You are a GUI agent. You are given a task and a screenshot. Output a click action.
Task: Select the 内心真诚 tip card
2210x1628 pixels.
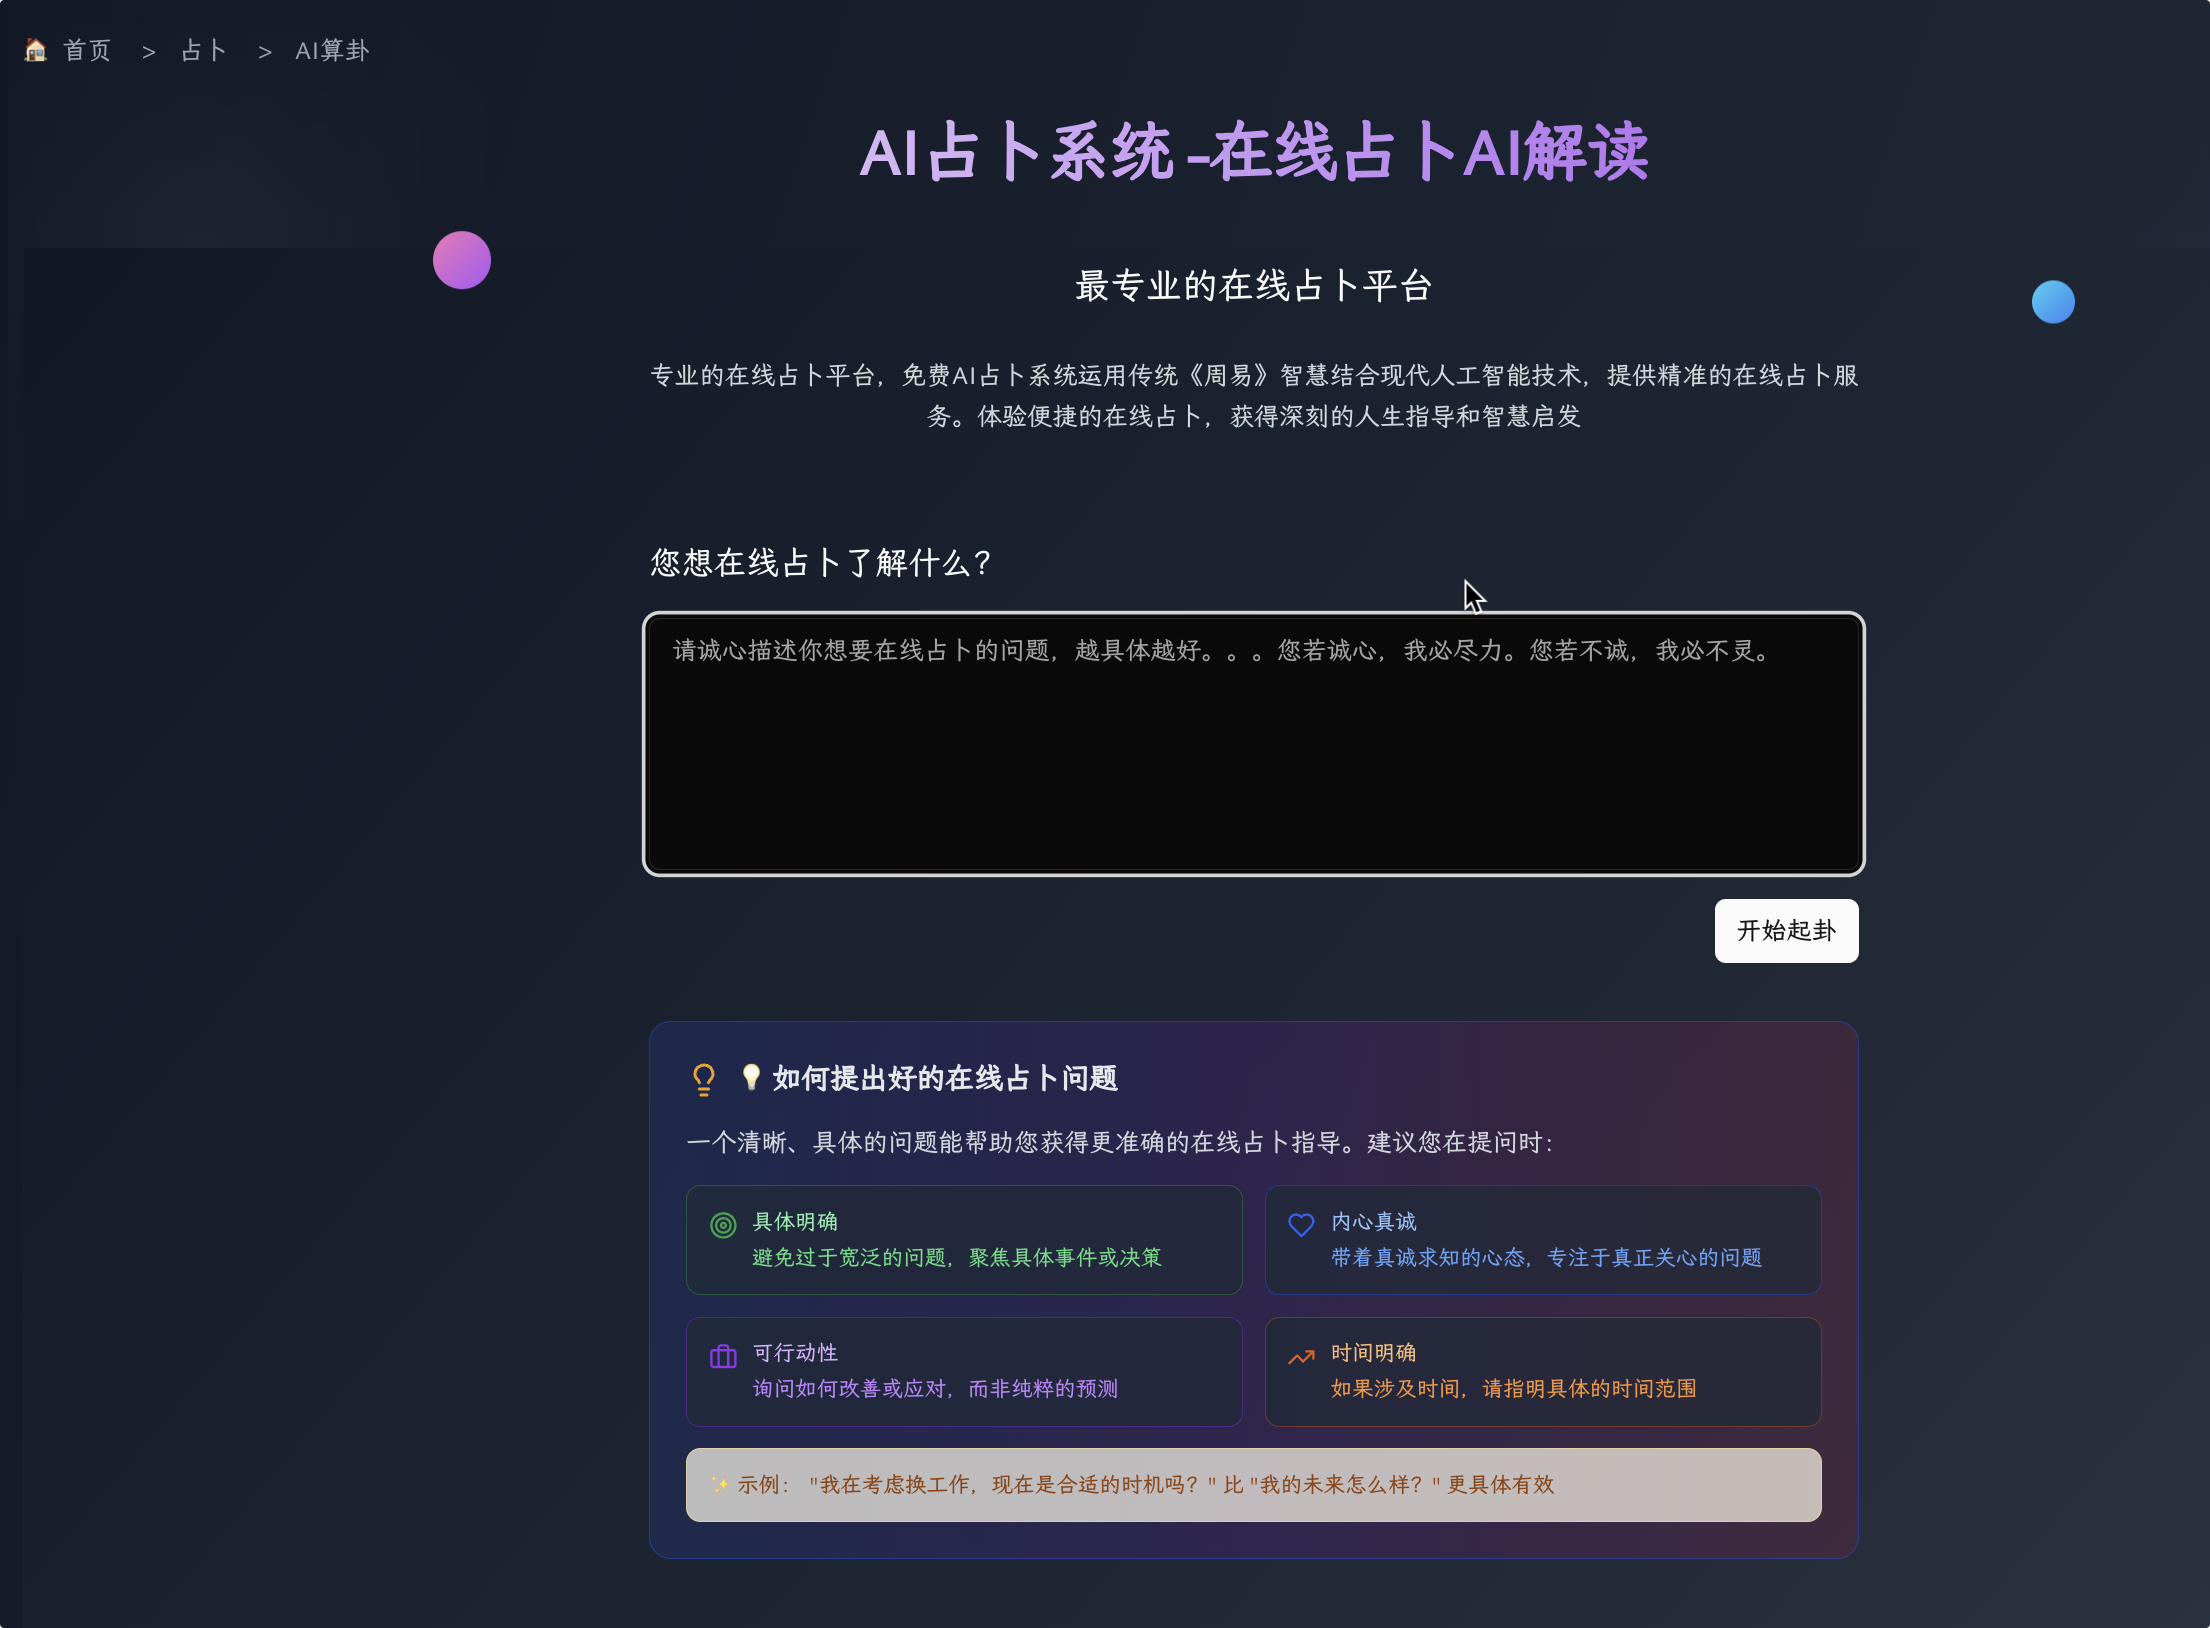point(1542,1240)
